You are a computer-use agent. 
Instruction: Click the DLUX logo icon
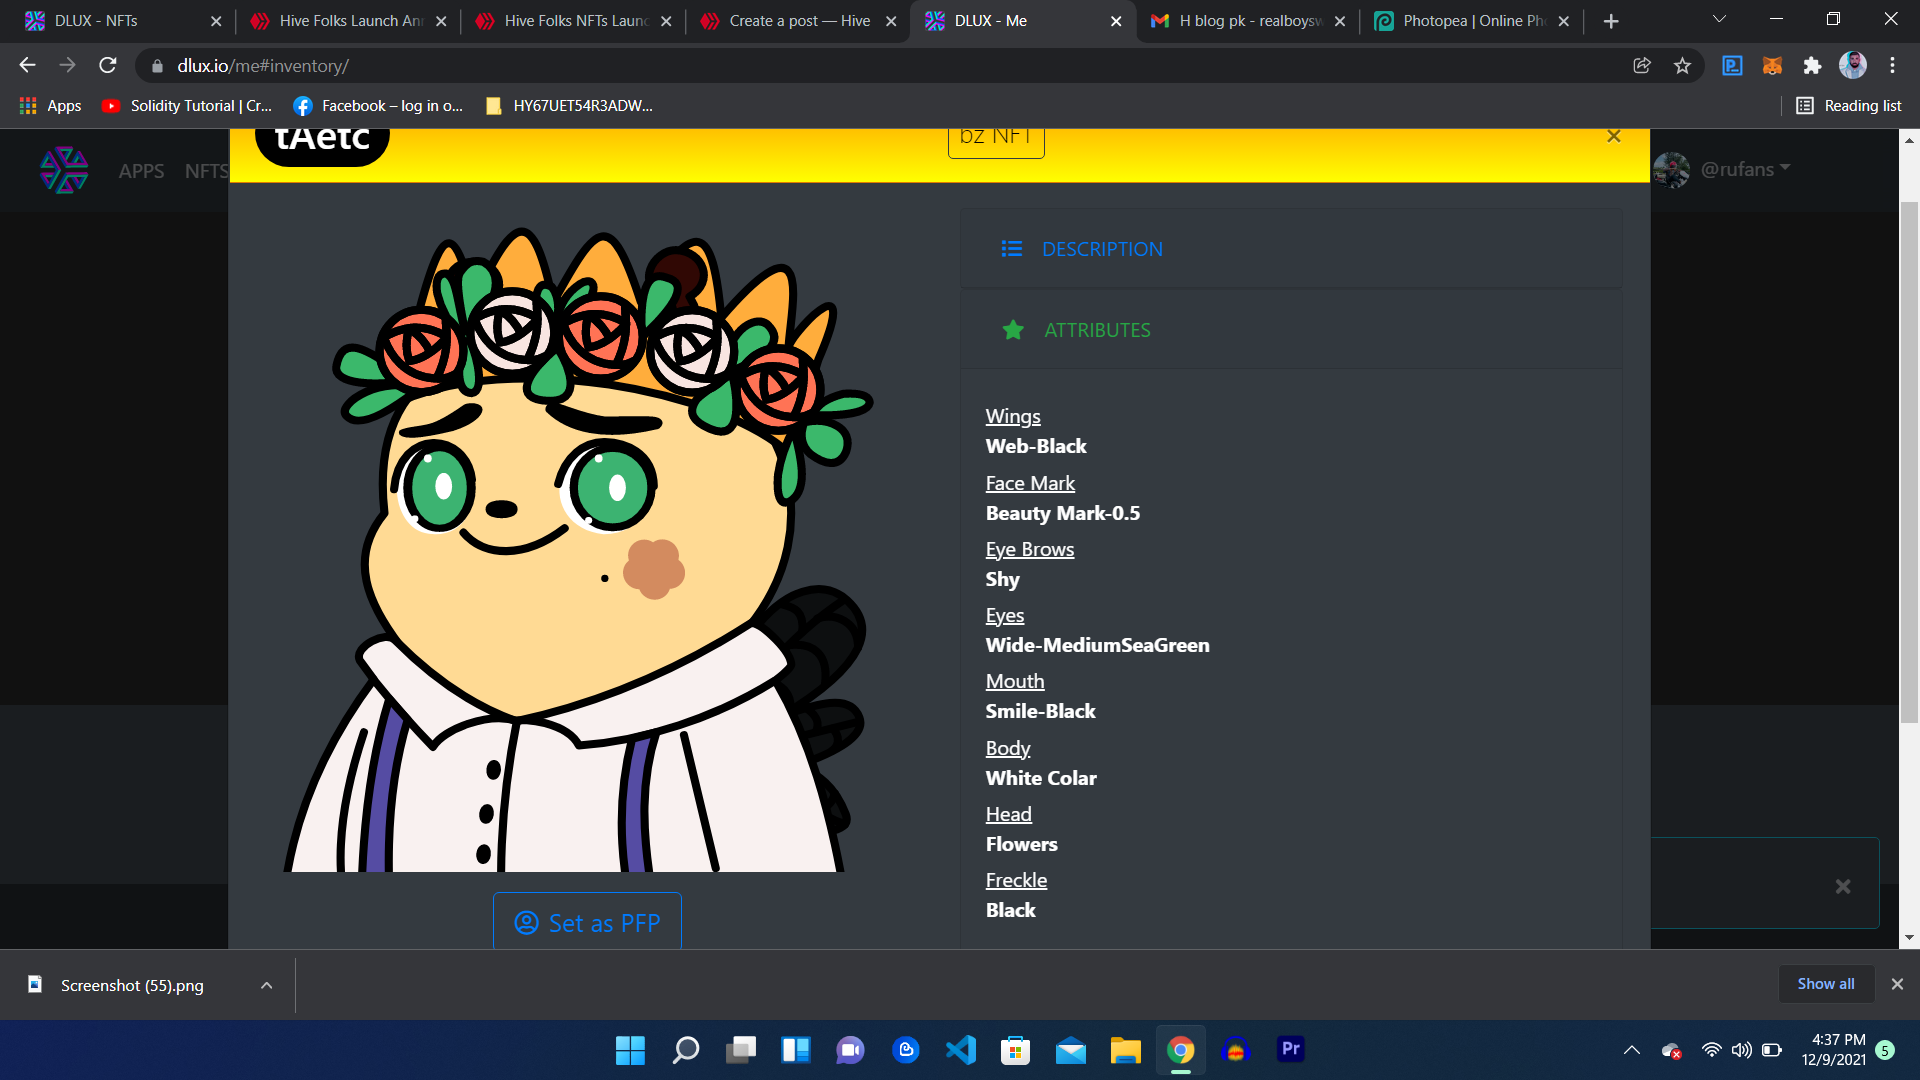click(x=64, y=170)
